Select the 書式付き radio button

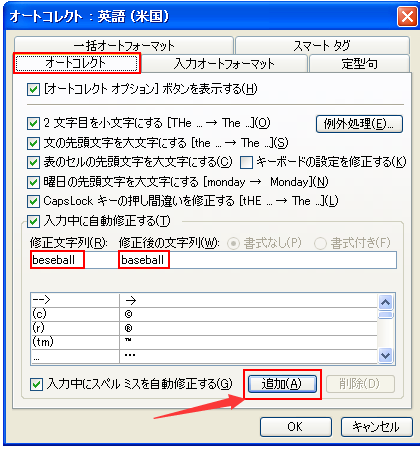[x=320, y=243]
